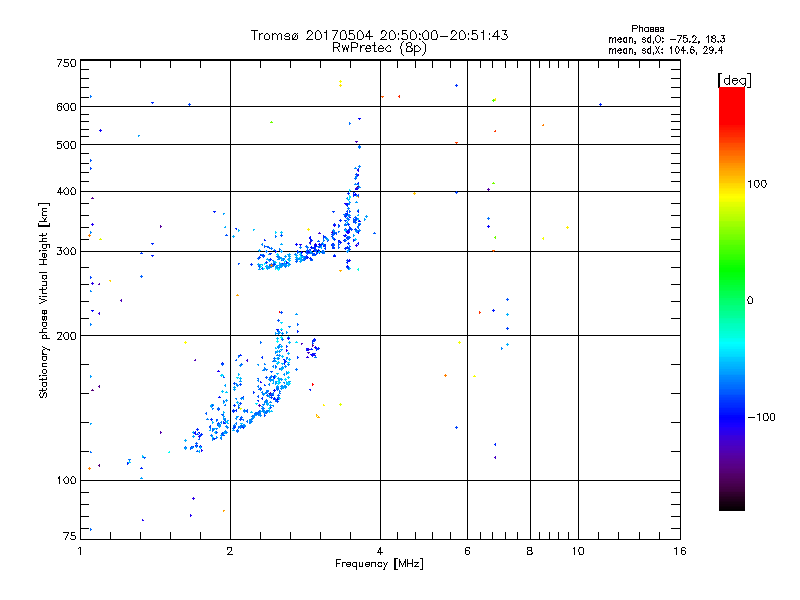Click the x-axis frequency tick label "10"

[578, 551]
